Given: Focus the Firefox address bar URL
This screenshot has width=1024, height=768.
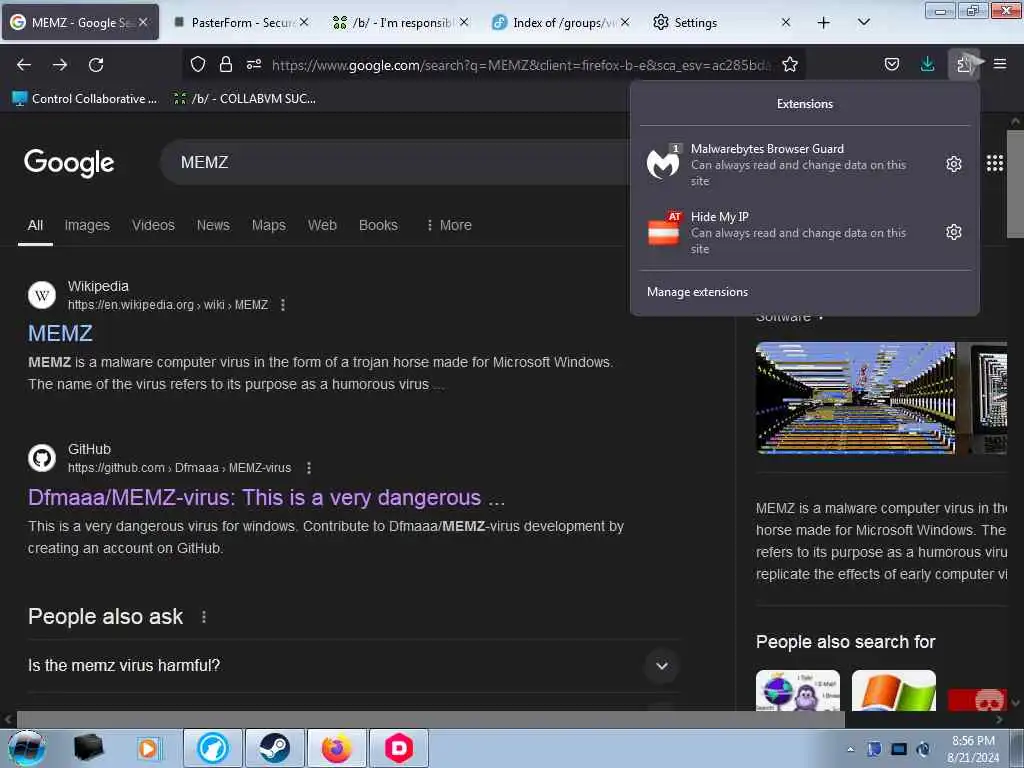Looking at the screenshot, I should pos(521,65).
